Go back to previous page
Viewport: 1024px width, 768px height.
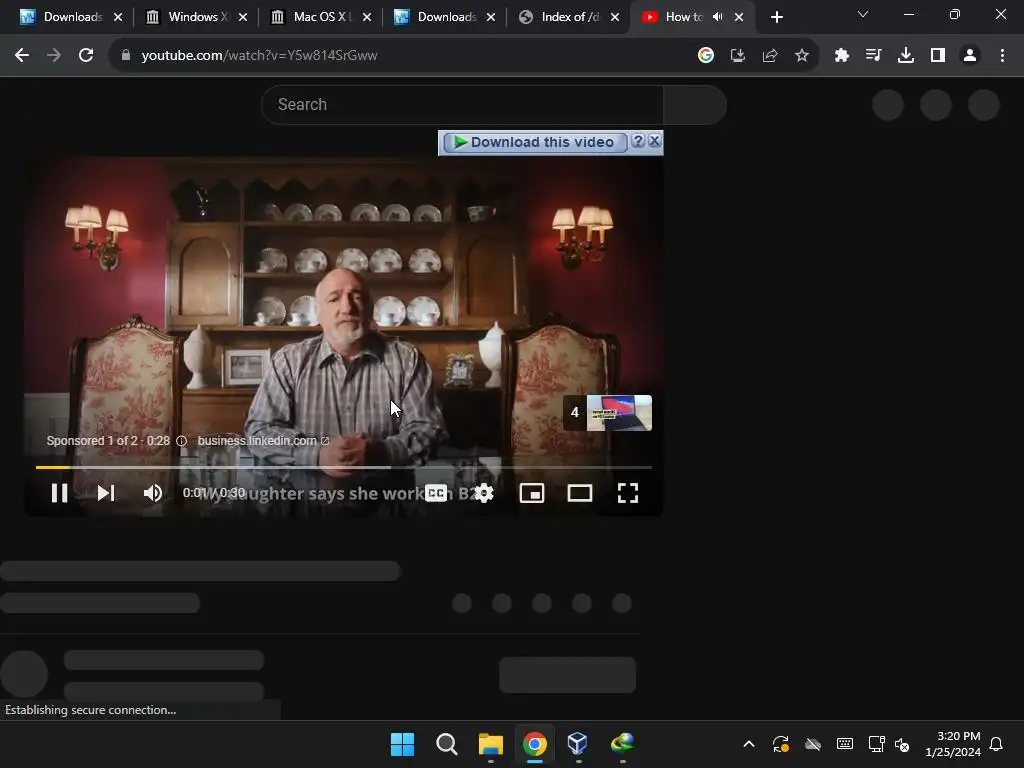[22, 56]
